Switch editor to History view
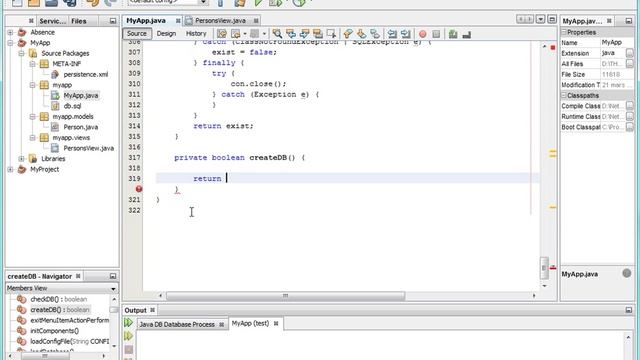Viewport: 640px width, 360px height. [x=196, y=33]
